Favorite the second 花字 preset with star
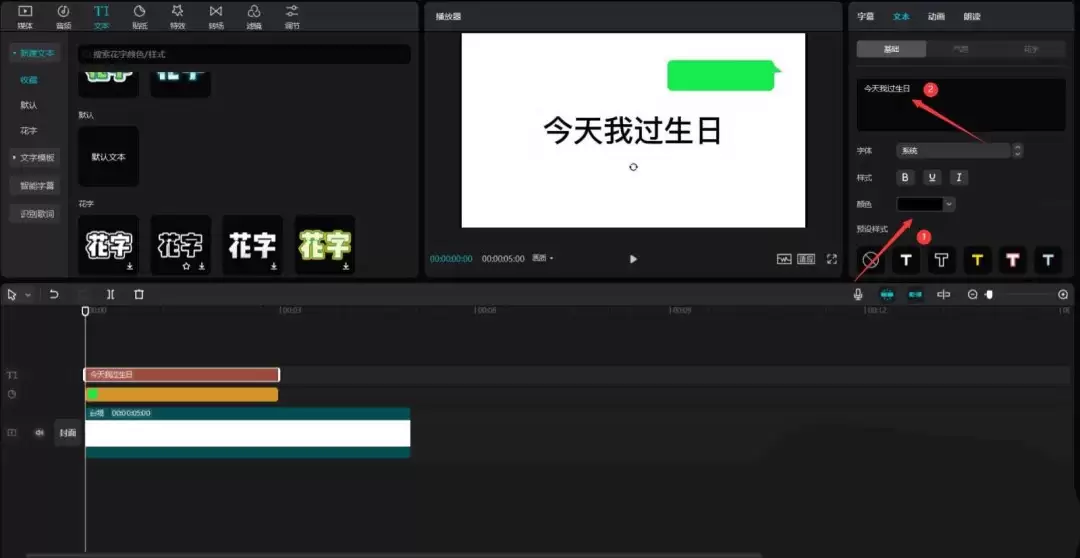Image resolution: width=1080 pixels, height=558 pixels. 186,266
